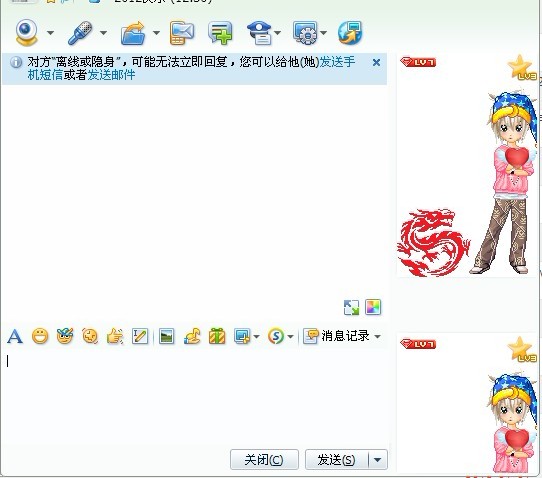
Task: Click the 发送邮件 link
Action: pos(111,75)
